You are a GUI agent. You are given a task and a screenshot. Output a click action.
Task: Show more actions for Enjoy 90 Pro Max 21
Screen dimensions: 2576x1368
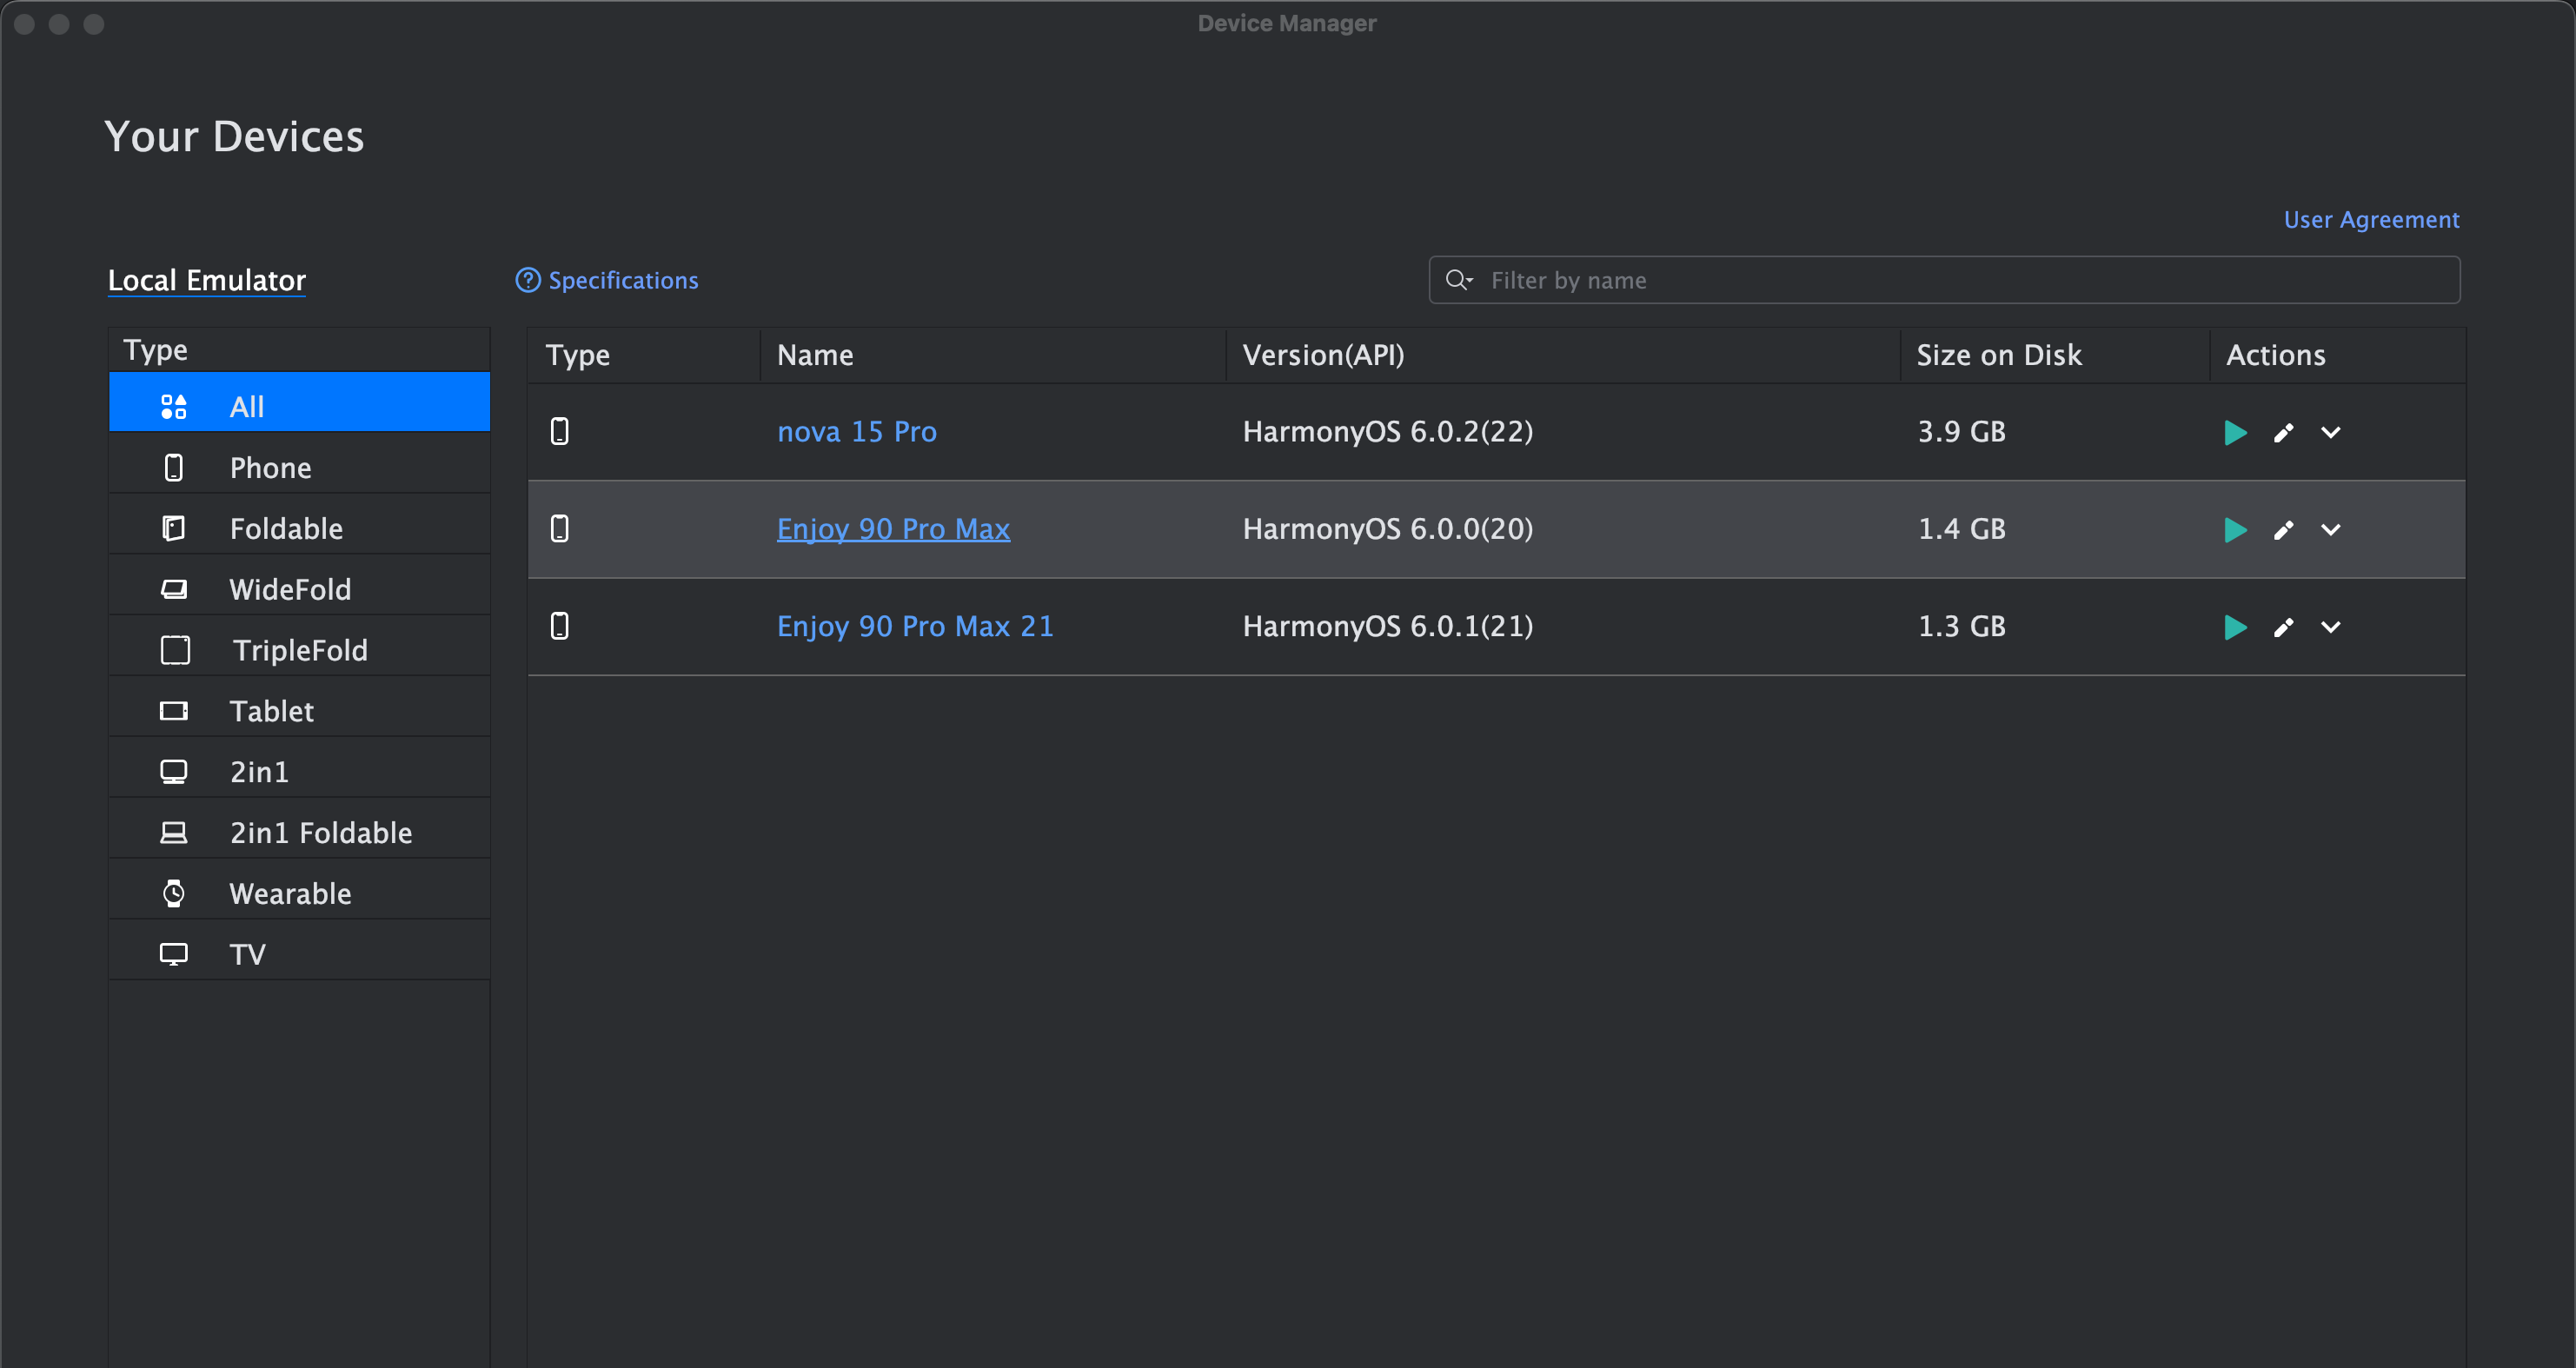tap(2331, 627)
